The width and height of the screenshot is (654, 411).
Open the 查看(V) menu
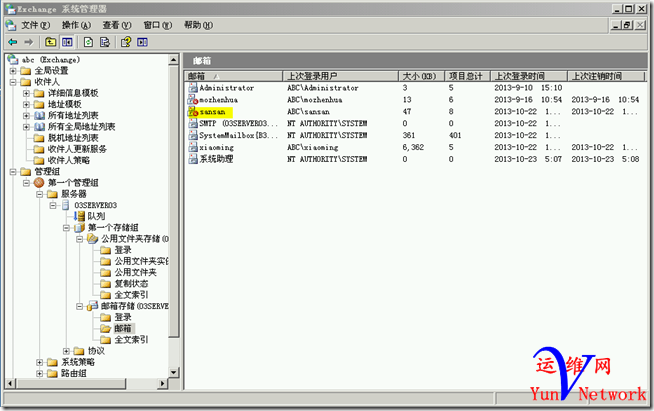click(x=117, y=25)
